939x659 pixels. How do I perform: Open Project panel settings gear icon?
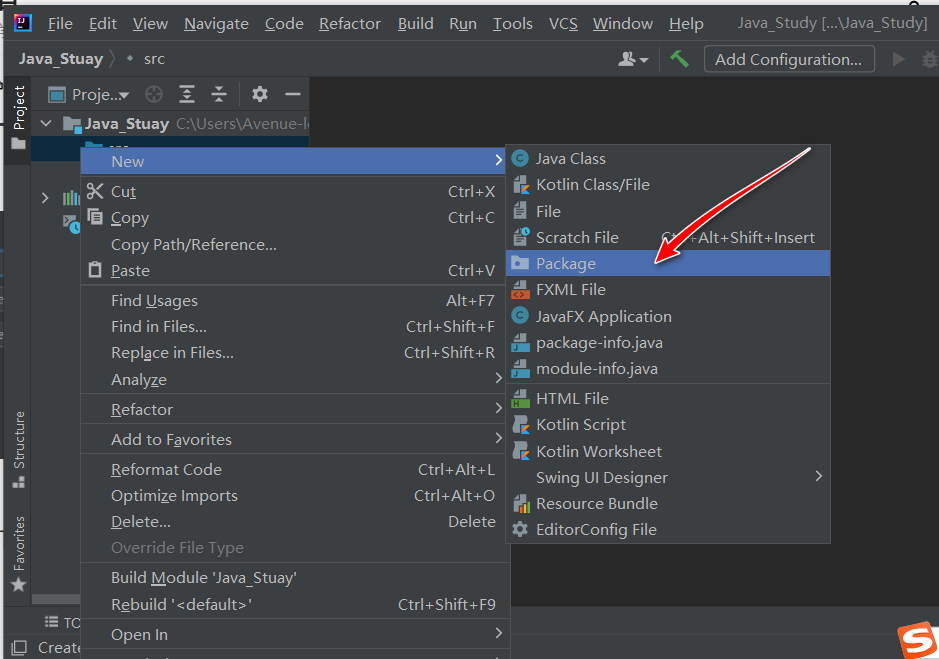tap(260, 94)
